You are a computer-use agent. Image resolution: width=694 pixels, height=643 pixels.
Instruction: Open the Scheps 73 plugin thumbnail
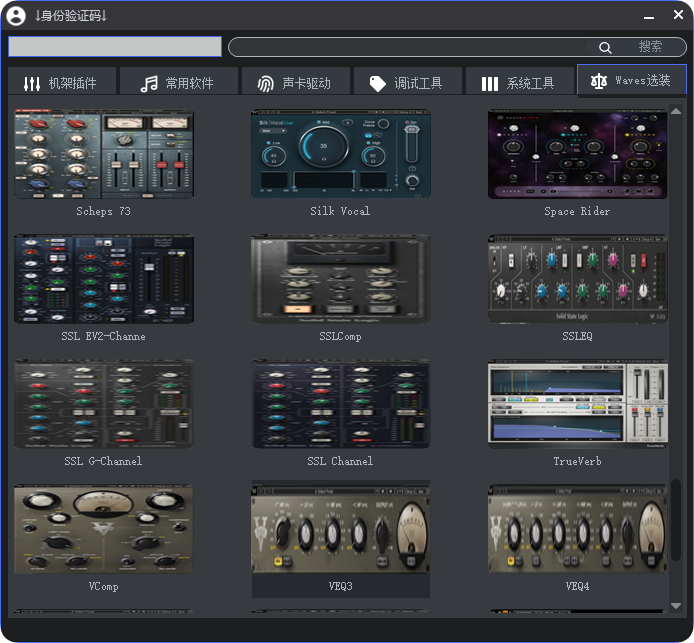(x=104, y=154)
